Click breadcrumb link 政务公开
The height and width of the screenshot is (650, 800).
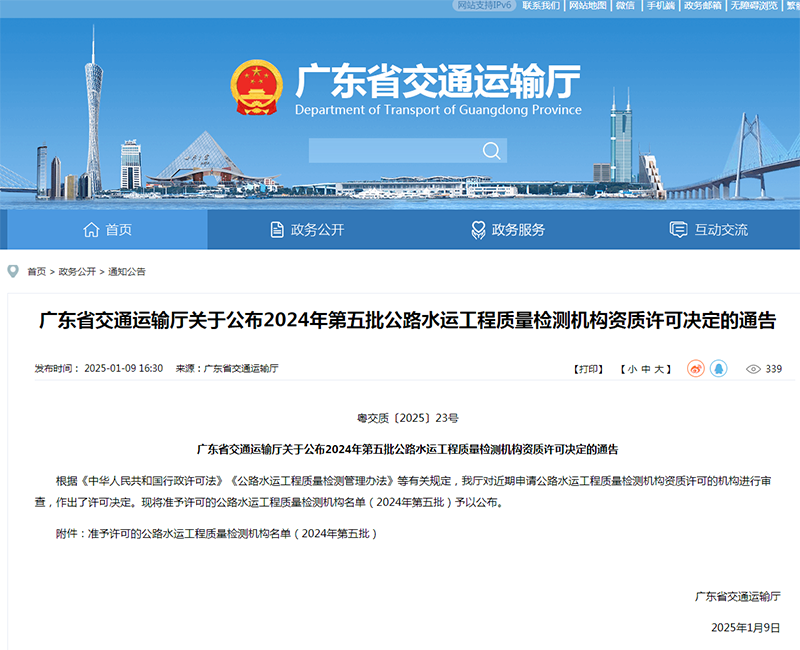click(x=77, y=271)
